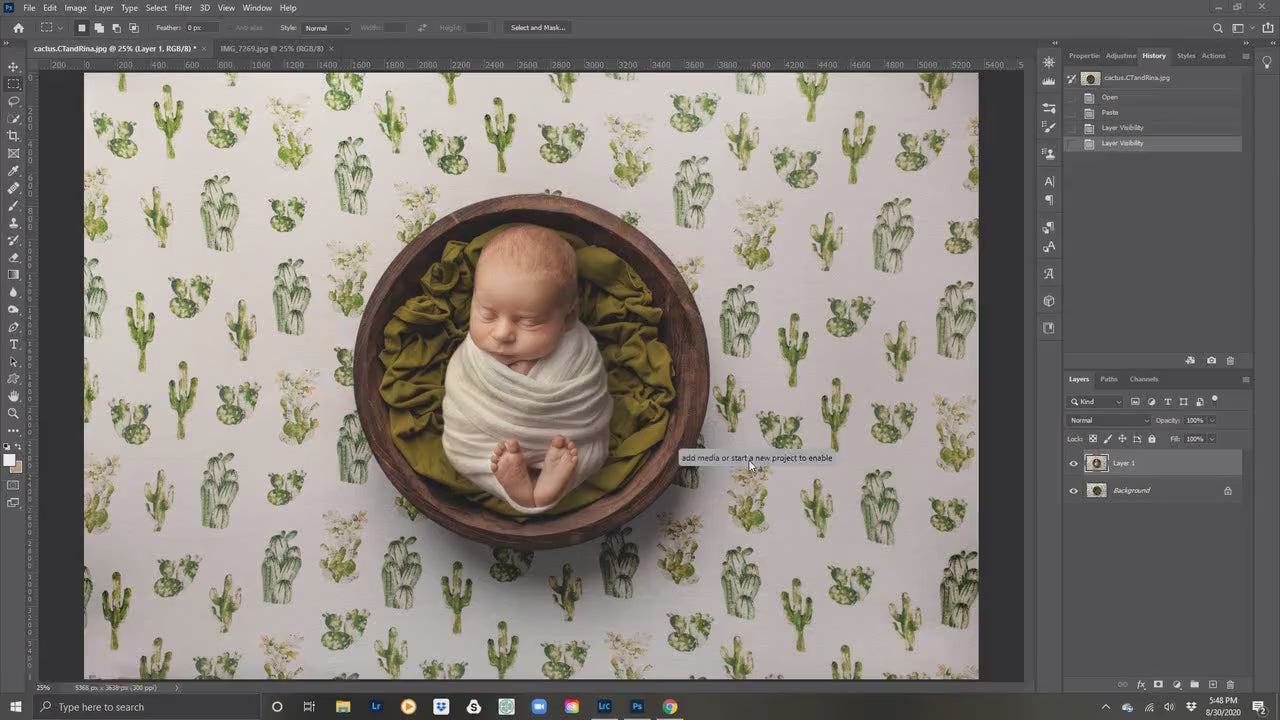Open Photoshop from the taskbar

click(637, 707)
